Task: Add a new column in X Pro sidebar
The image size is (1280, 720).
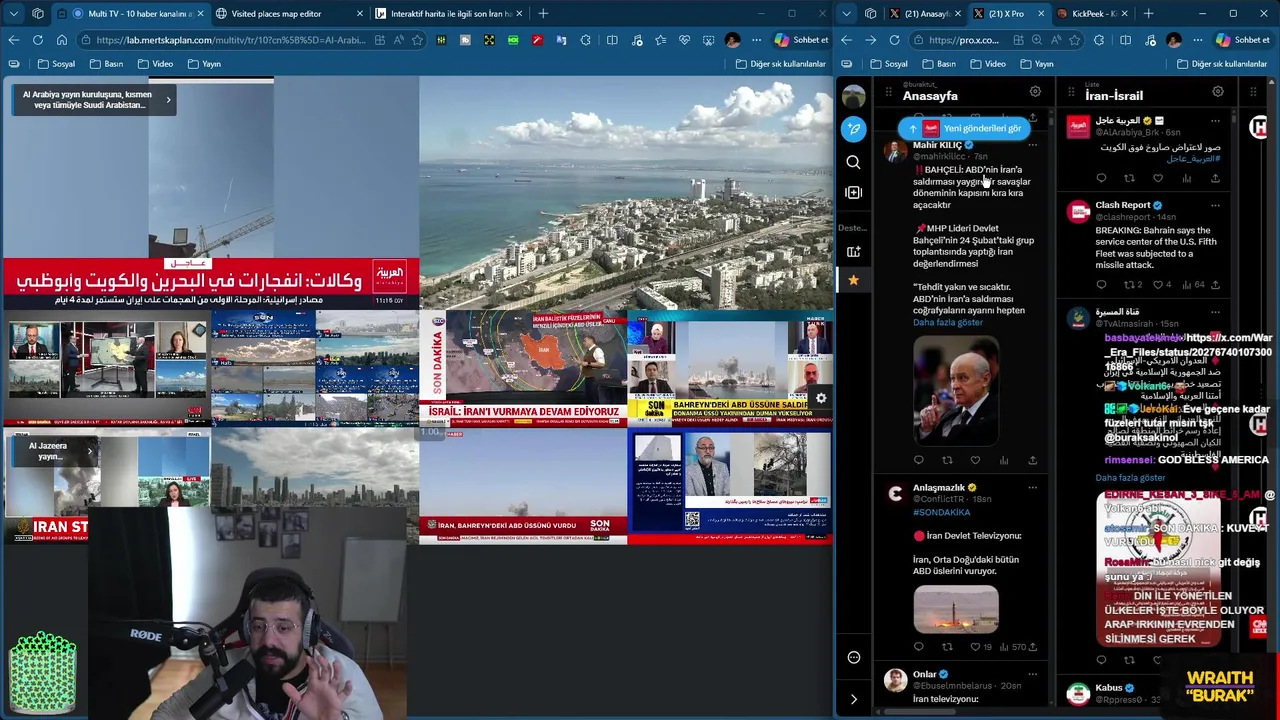Action: click(x=853, y=192)
